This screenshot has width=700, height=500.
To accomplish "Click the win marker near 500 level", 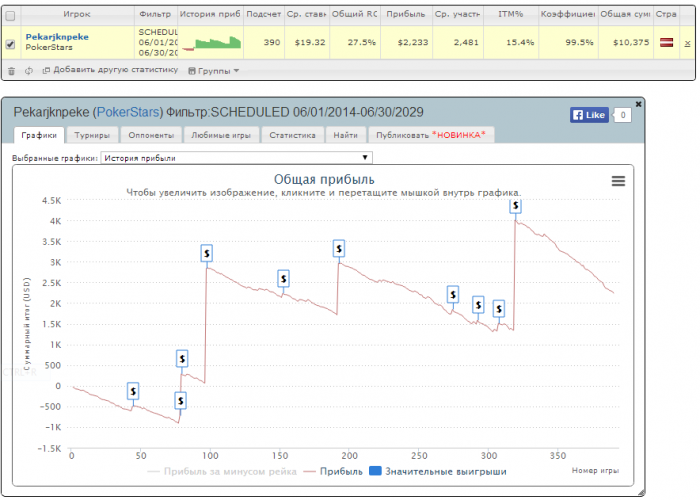I will pyautogui.click(x=182, y=358).
